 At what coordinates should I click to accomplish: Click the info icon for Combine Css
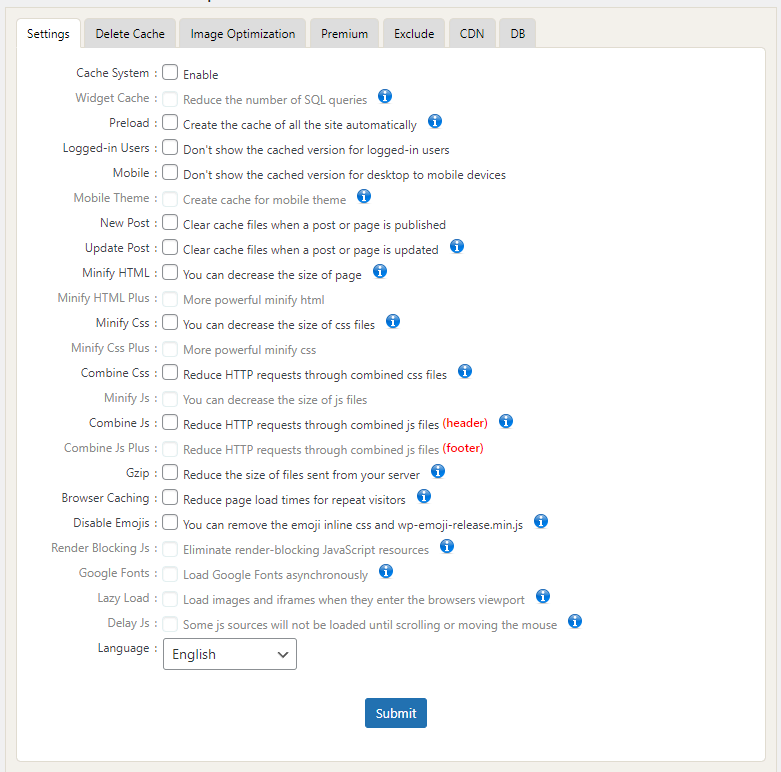pos(465,372)
